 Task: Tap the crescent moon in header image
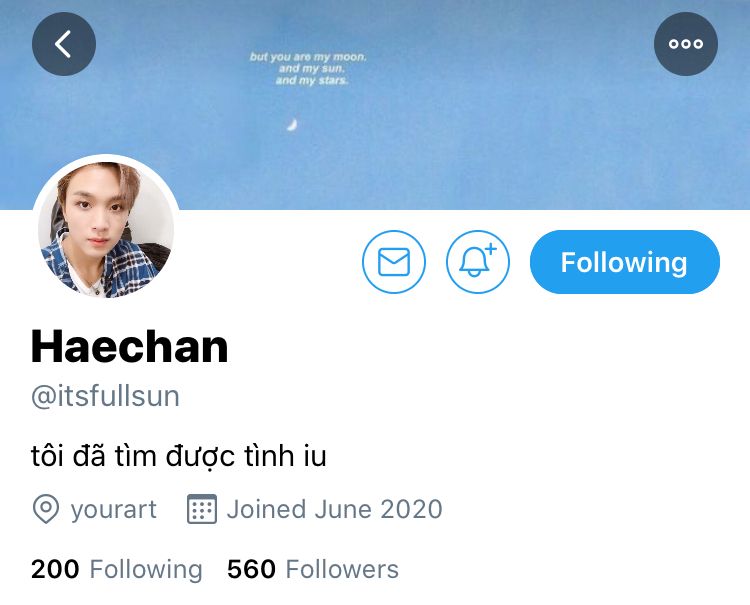(292, 125)
